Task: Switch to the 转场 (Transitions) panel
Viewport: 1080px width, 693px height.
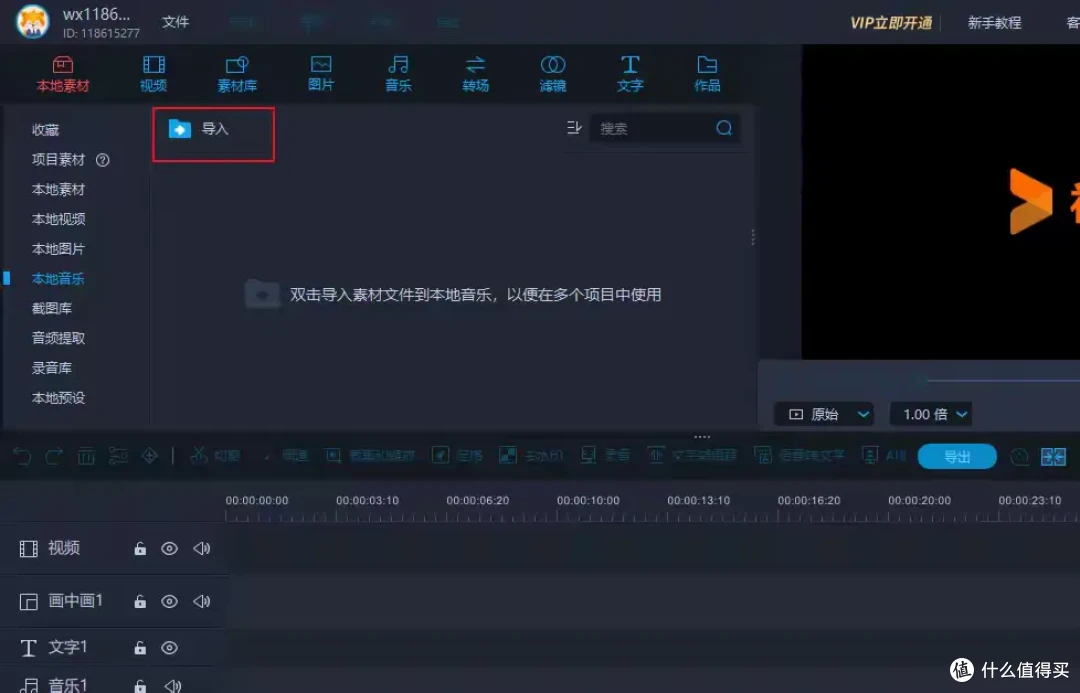Action: [475, 72]
